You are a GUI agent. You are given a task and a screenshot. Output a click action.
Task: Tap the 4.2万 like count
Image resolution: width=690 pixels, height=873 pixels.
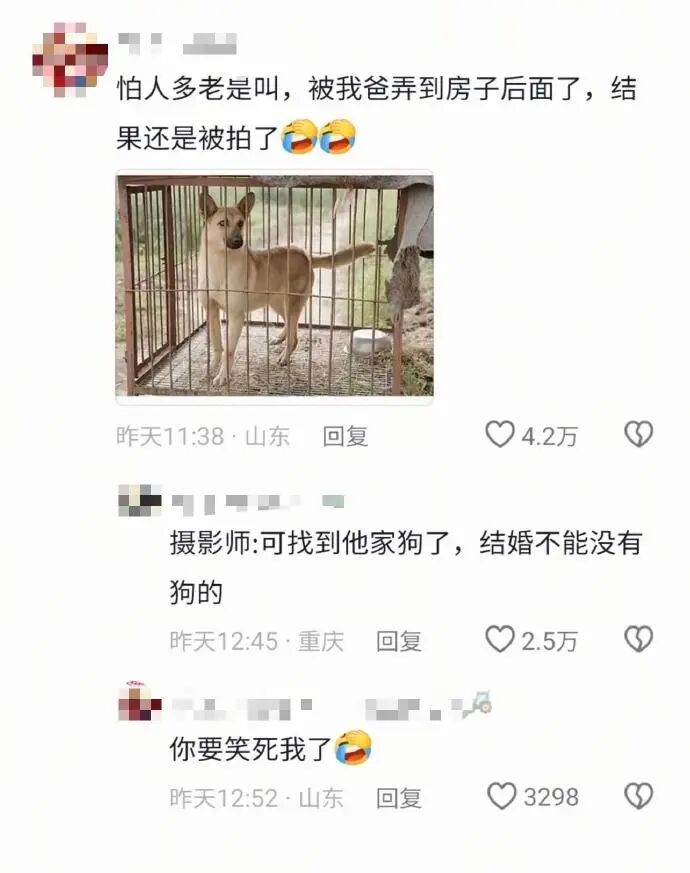[x=549, y=436]
